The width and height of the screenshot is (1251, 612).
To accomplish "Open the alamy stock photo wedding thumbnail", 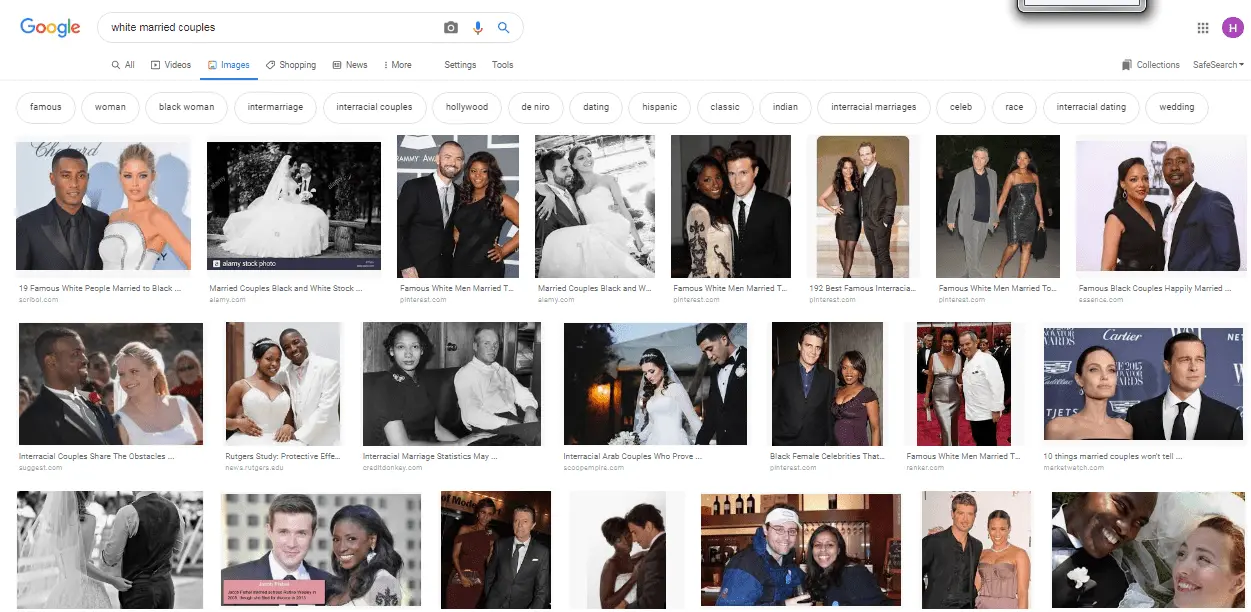I will [293, 206].
